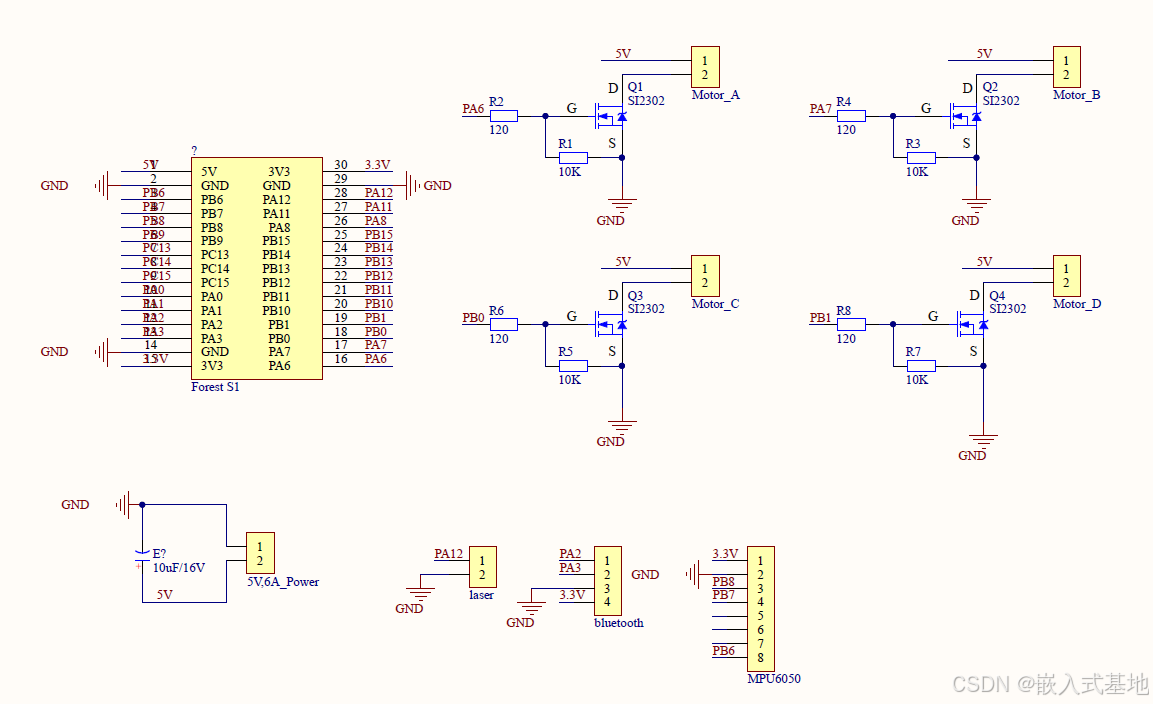Click the bluetooth four-pin connector

click(x=607, y=581)
